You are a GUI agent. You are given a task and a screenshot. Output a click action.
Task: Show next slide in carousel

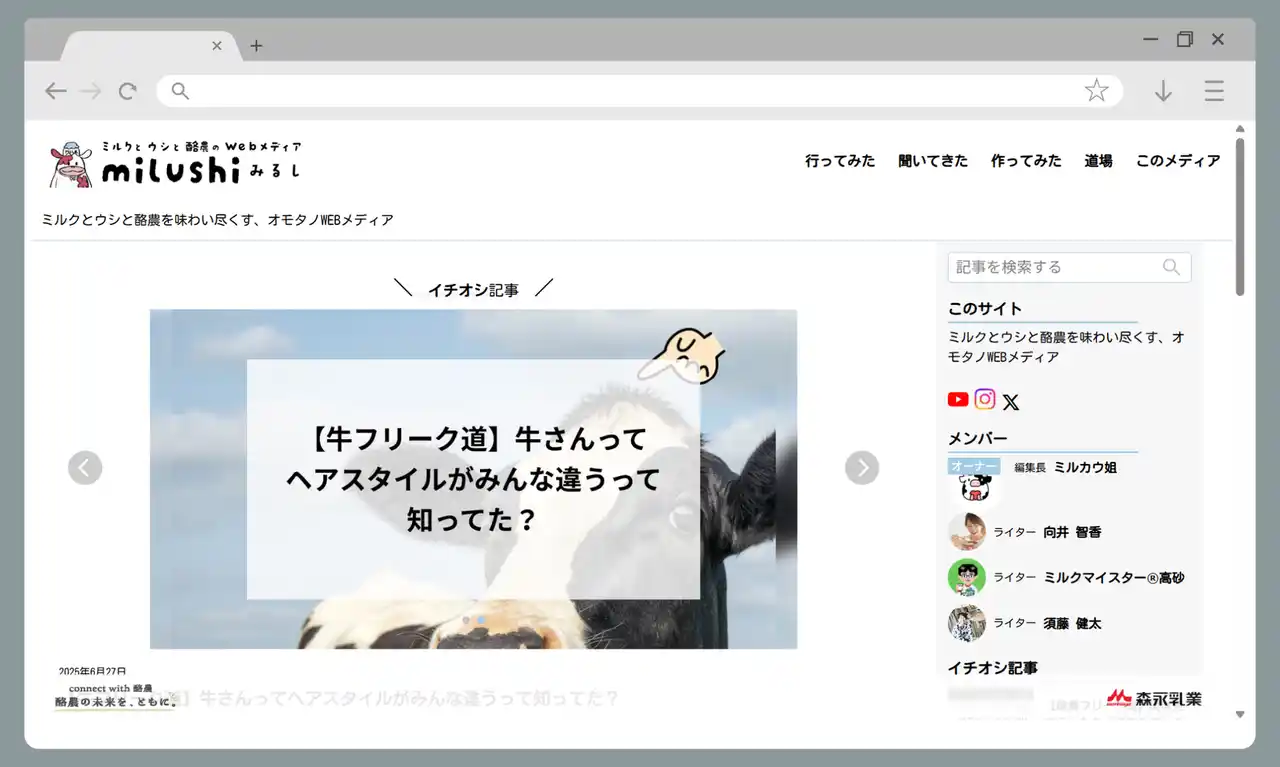tap(862, 467)
